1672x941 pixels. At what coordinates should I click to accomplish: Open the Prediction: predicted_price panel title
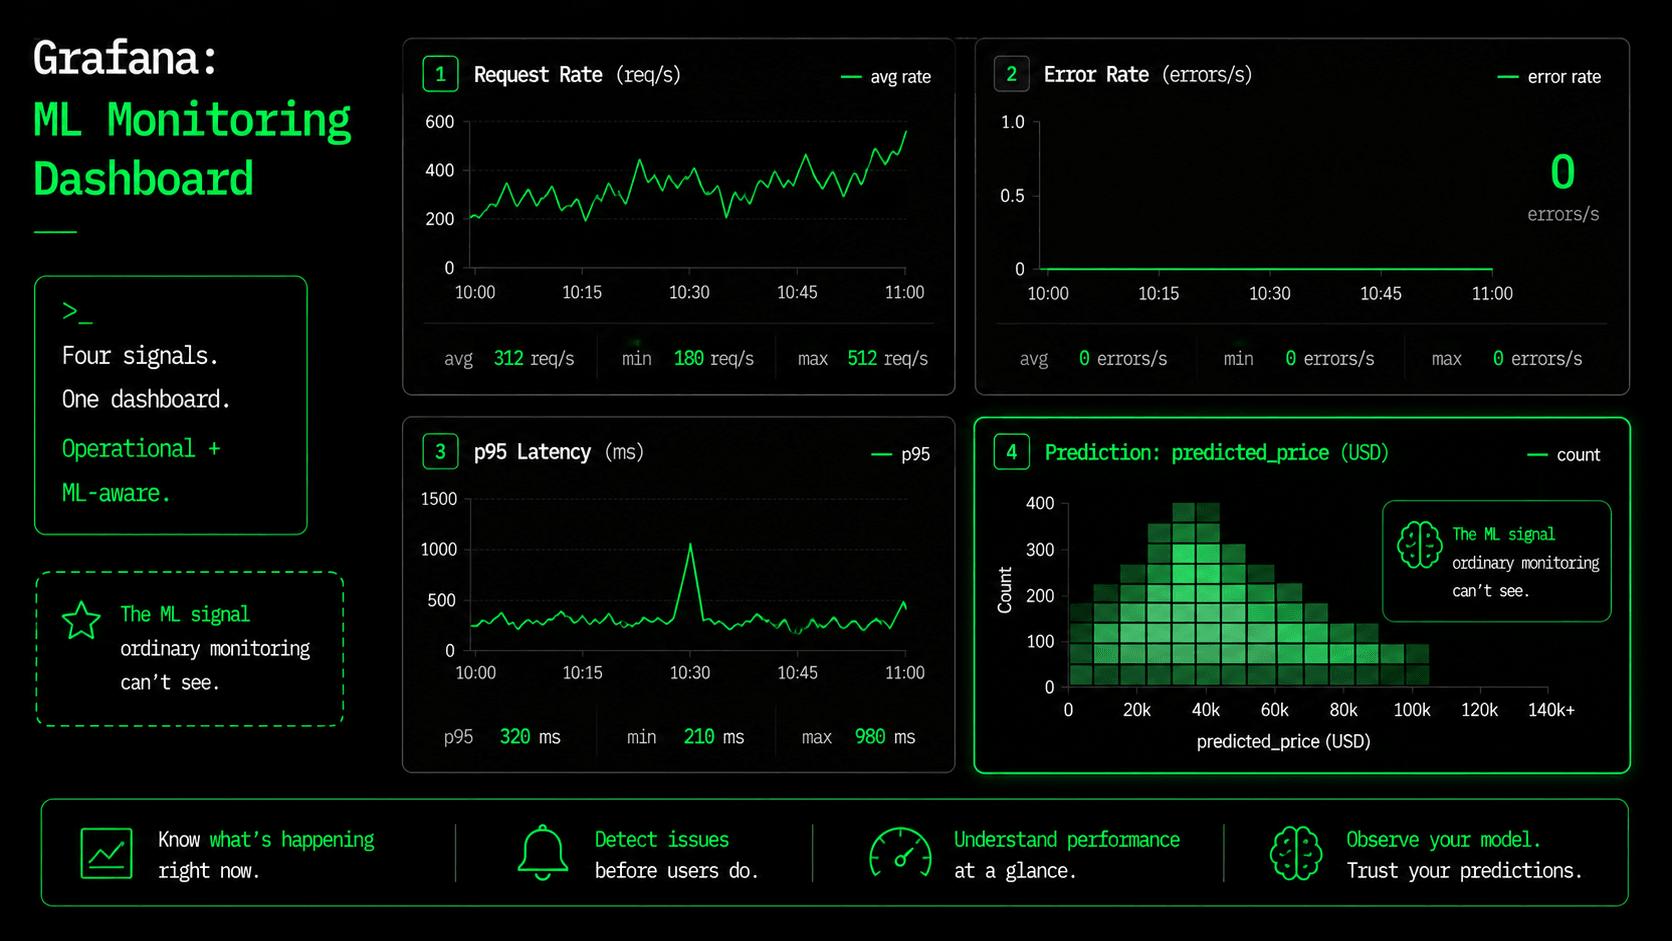point(1217,452)
